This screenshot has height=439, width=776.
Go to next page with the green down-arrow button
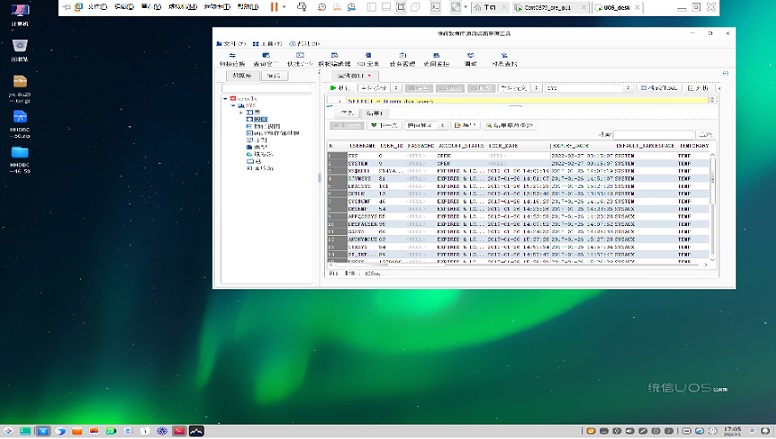click(384, 126)
